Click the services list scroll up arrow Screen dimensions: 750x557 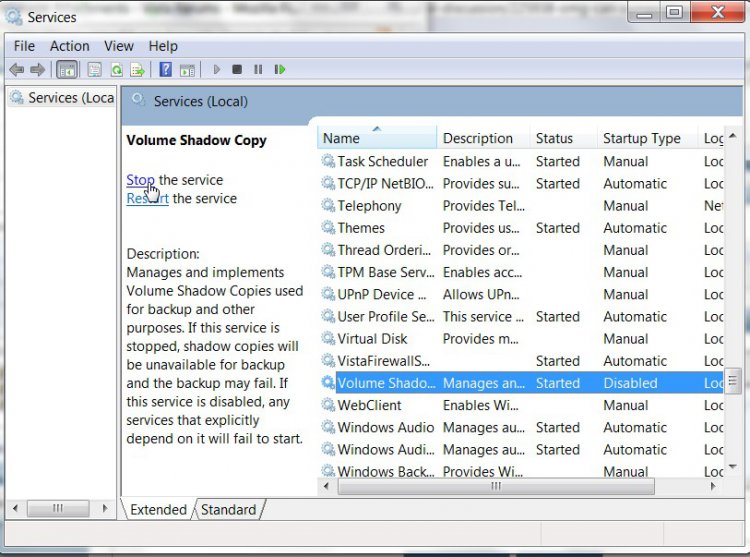pos(732,136)
